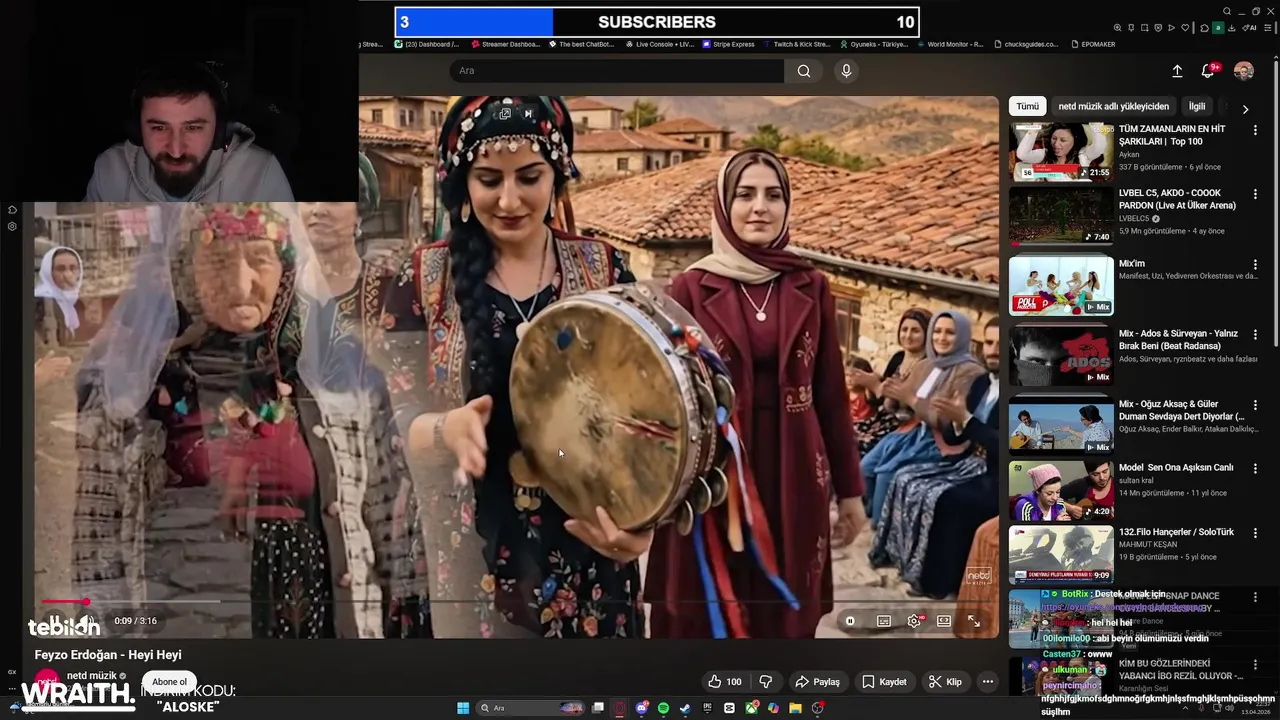The image size is (1280, 720).
Task: Open YouTube notifications bell
Action: pyautogui.click(x=1208, y=71)
